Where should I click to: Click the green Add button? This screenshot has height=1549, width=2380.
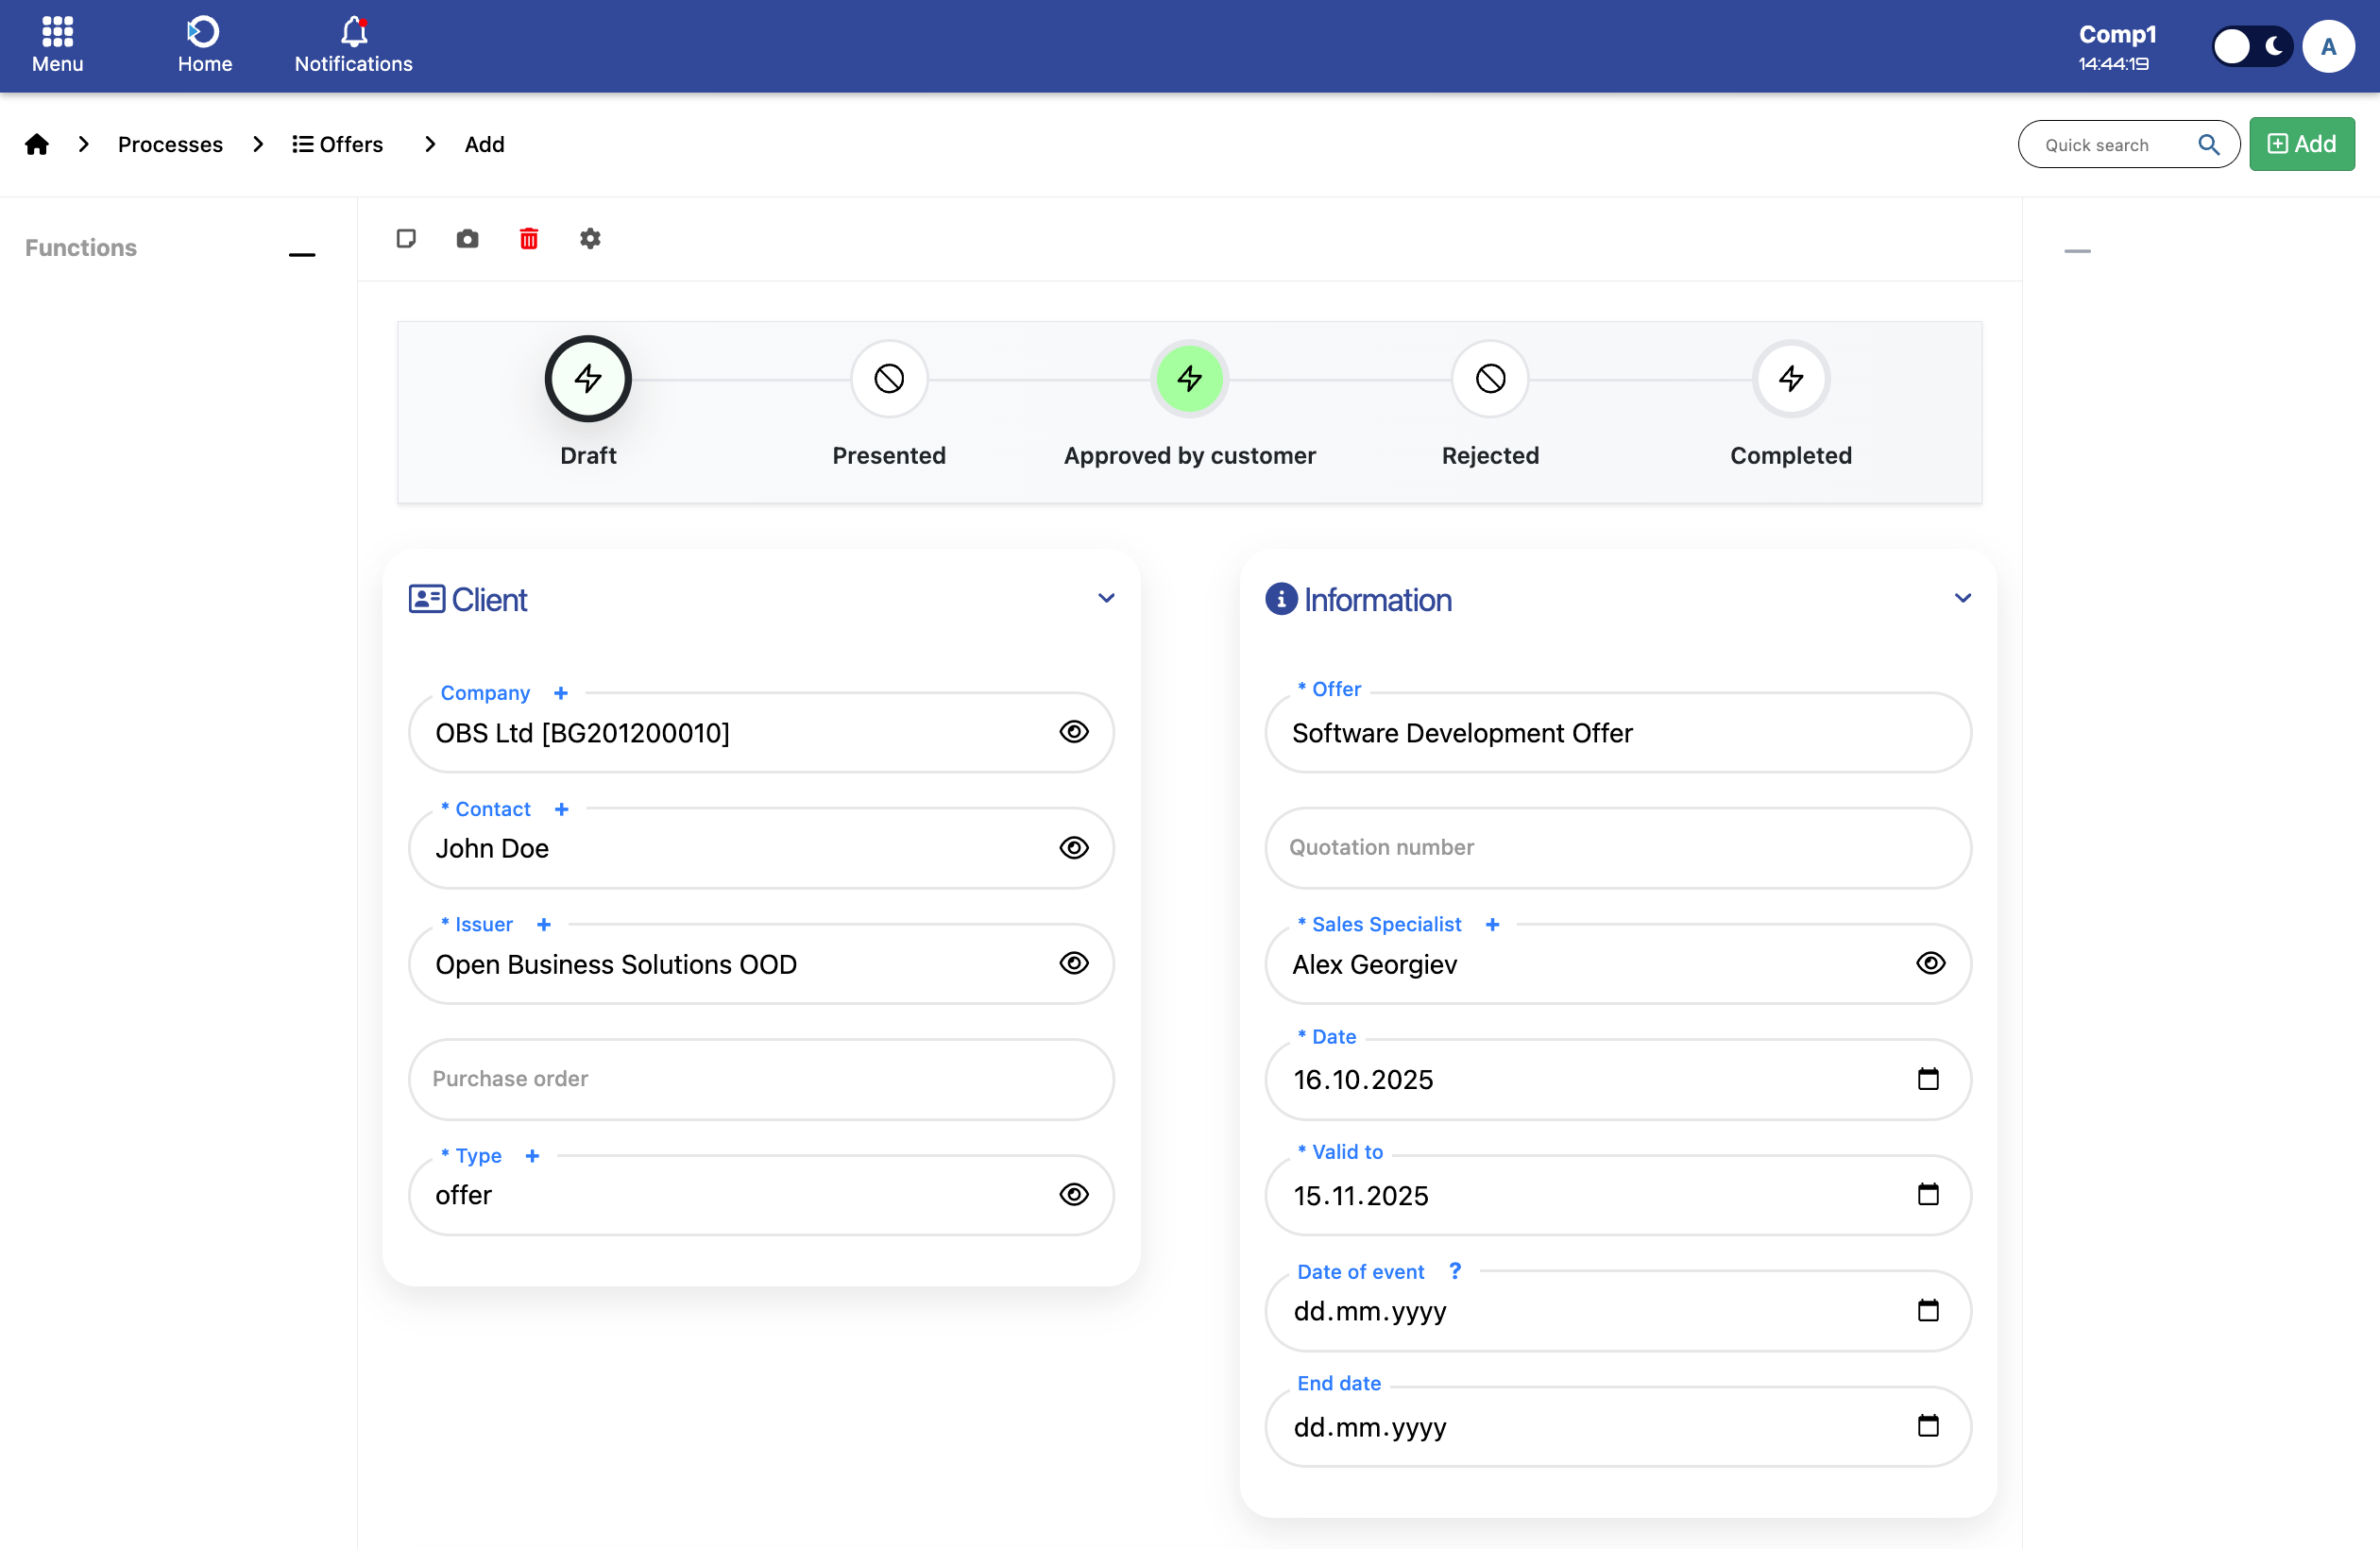[x=2301, y=144]
